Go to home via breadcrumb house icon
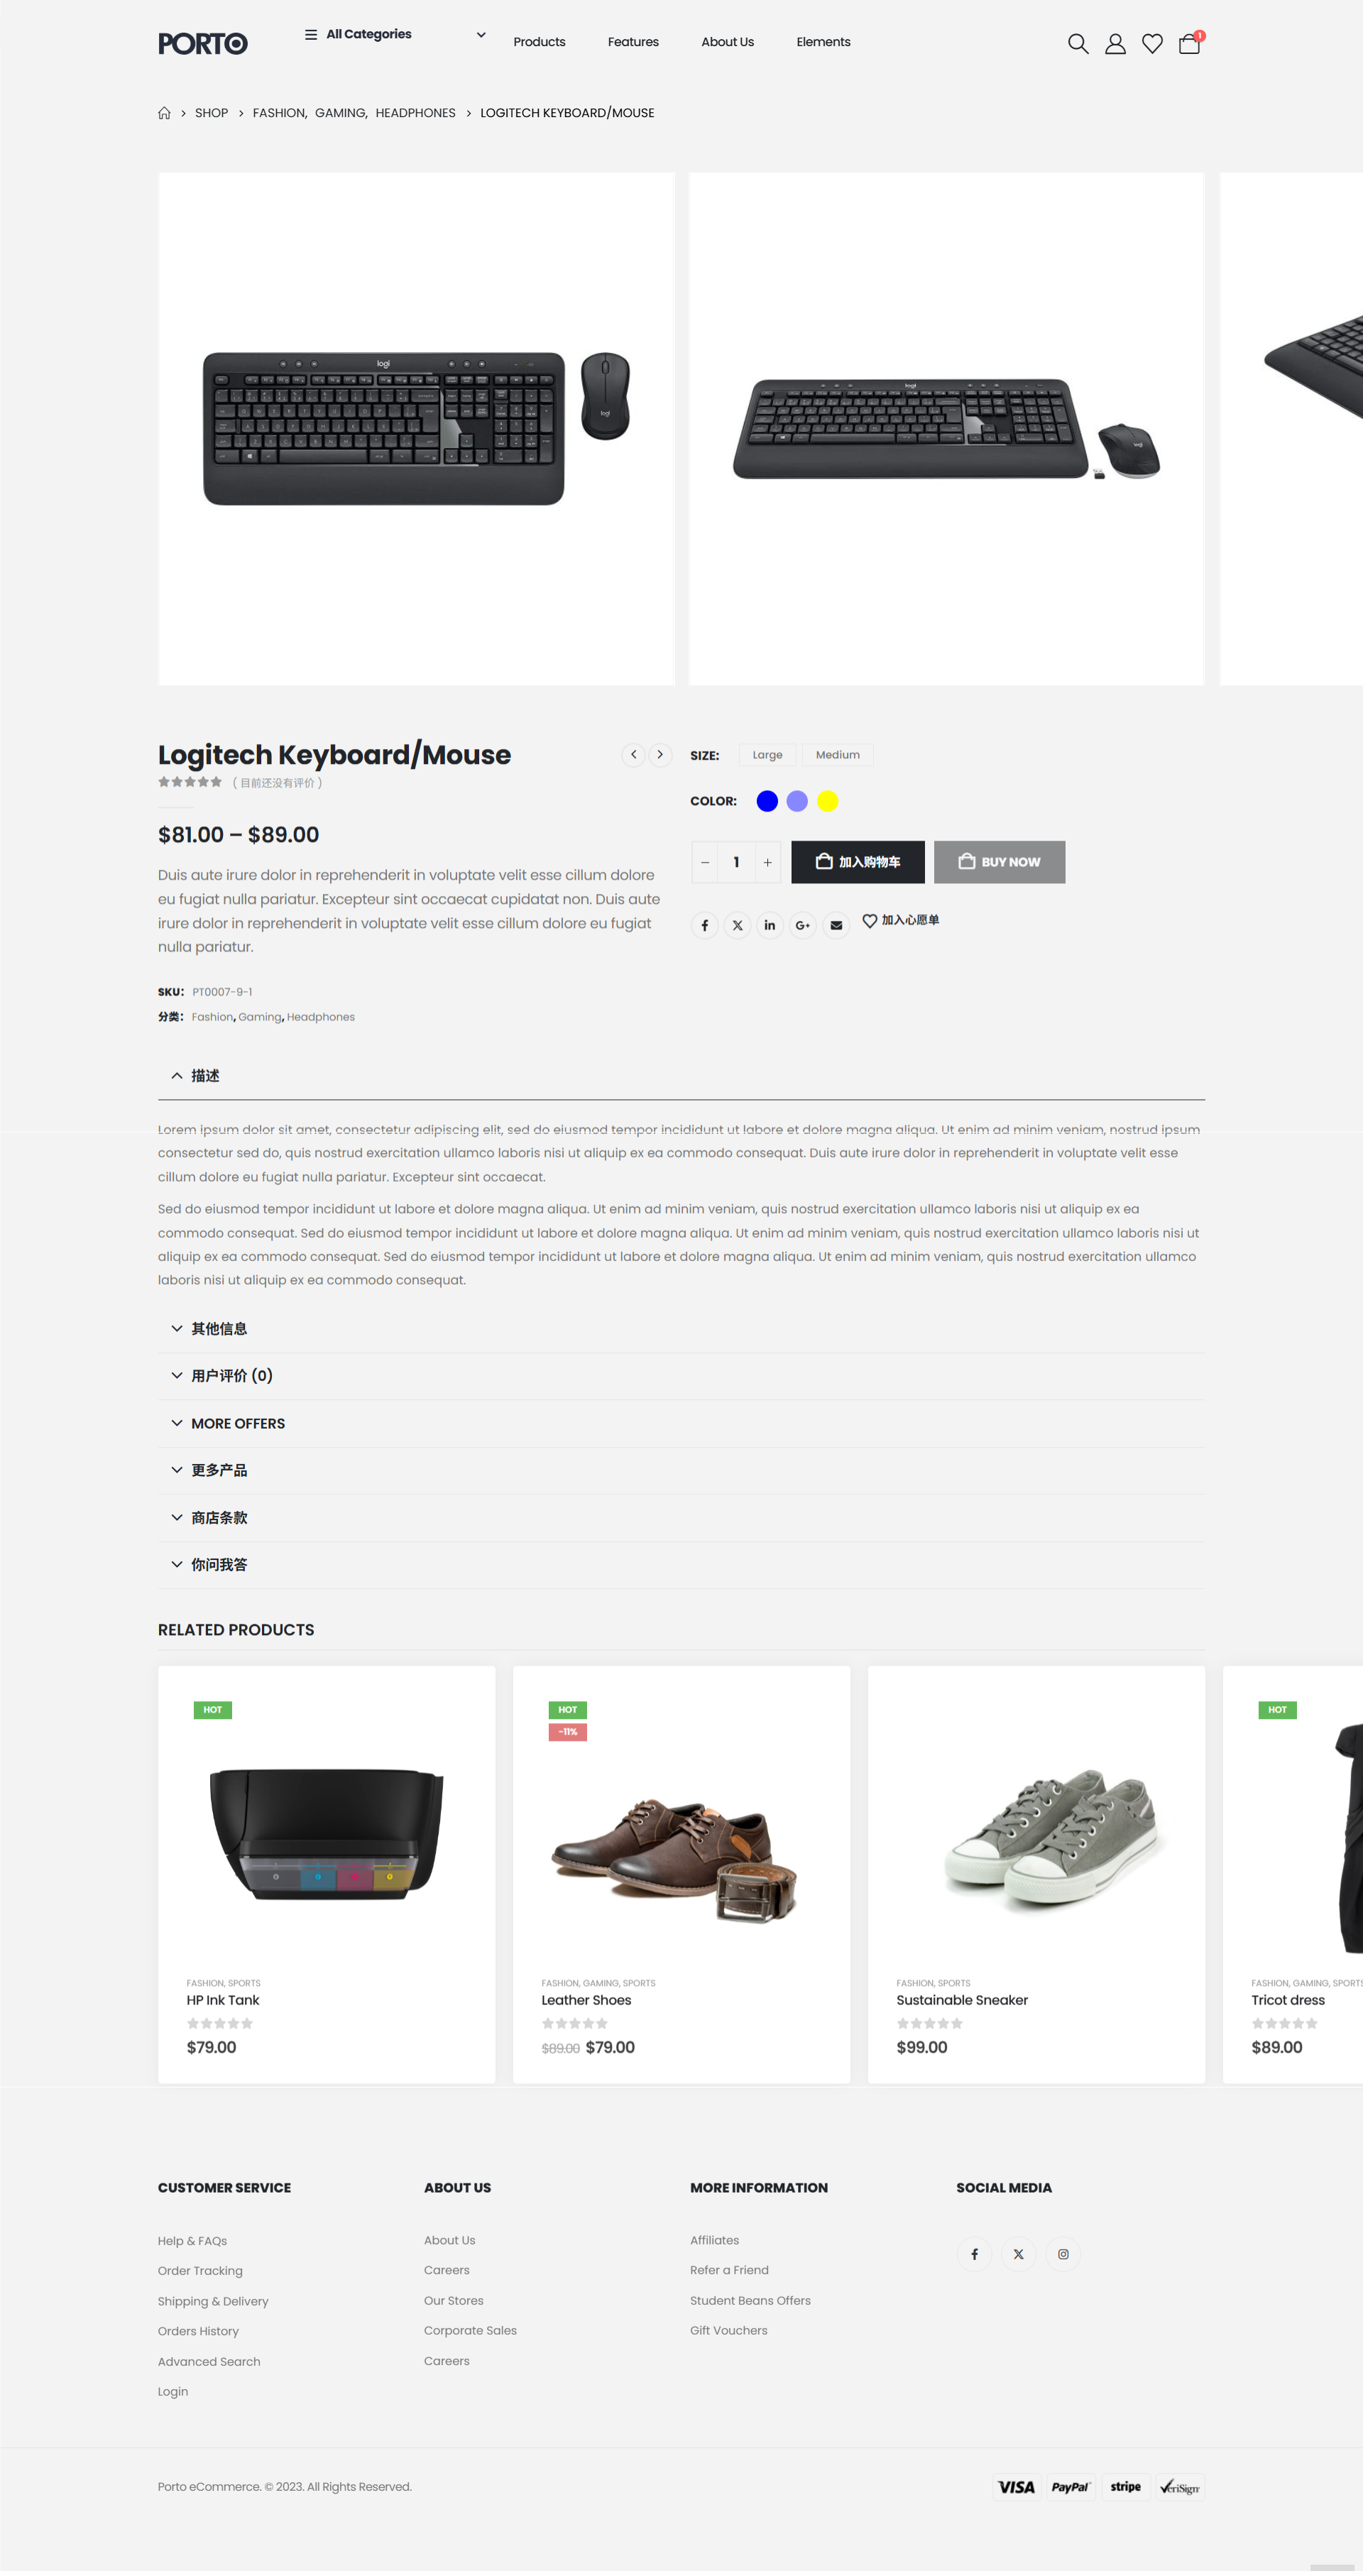The height and width of the screenshot is (2576, 1363). click(x=164, y=113)
